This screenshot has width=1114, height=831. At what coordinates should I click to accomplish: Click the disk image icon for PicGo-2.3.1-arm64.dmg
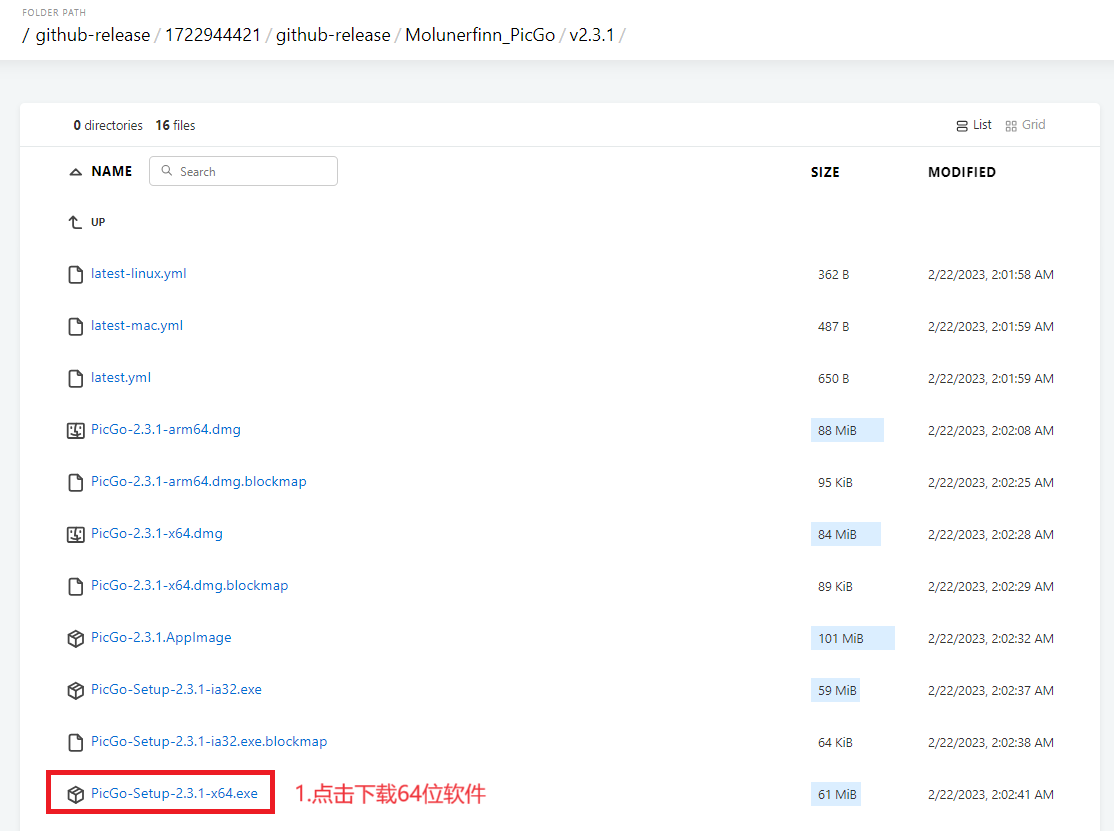click(x=75, y=430)
